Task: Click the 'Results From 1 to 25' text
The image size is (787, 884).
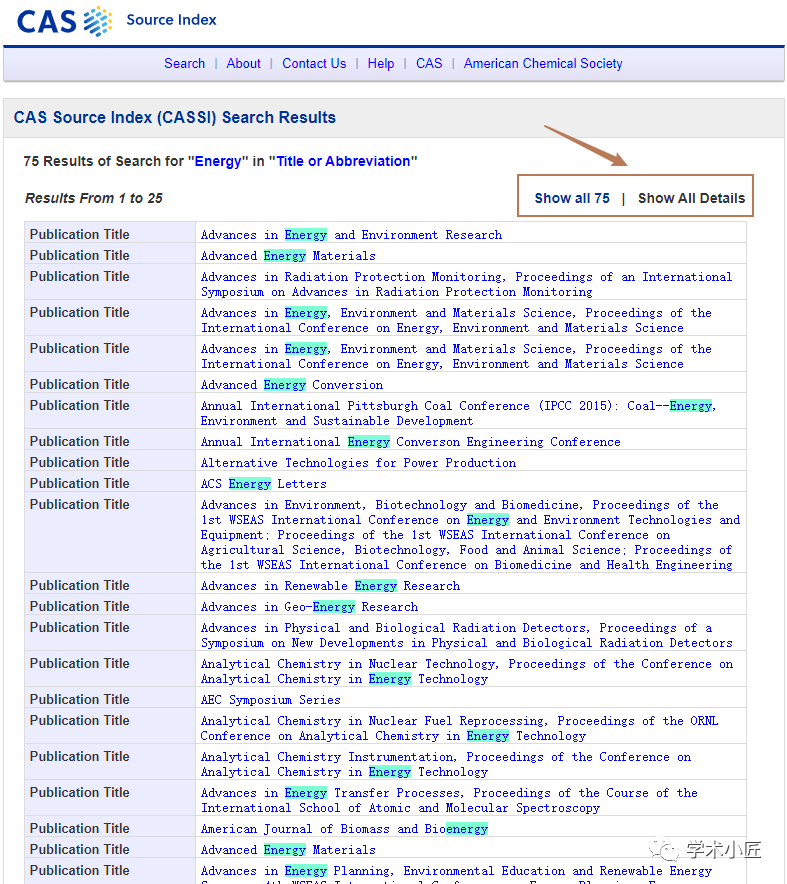Action: click(94, 198)
